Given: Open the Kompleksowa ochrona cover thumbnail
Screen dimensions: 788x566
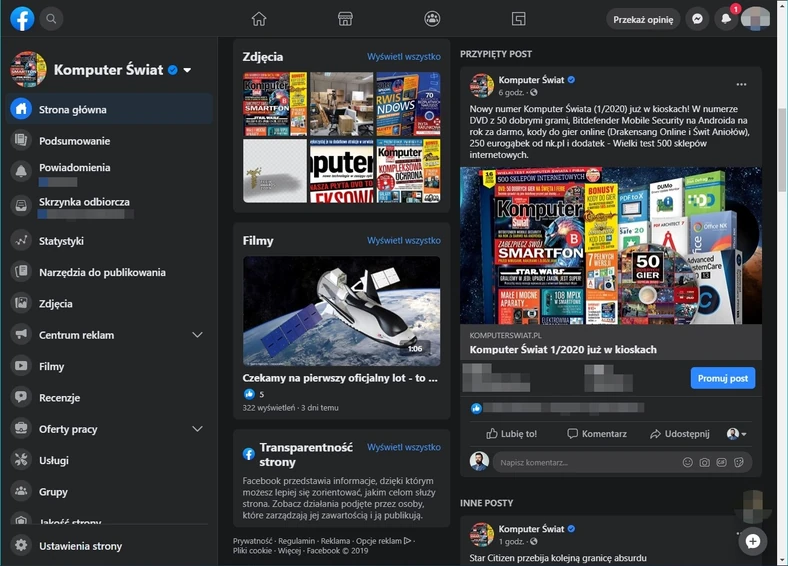Looking at the screenshot, I should pyautogui.click(x=409, y=171).
